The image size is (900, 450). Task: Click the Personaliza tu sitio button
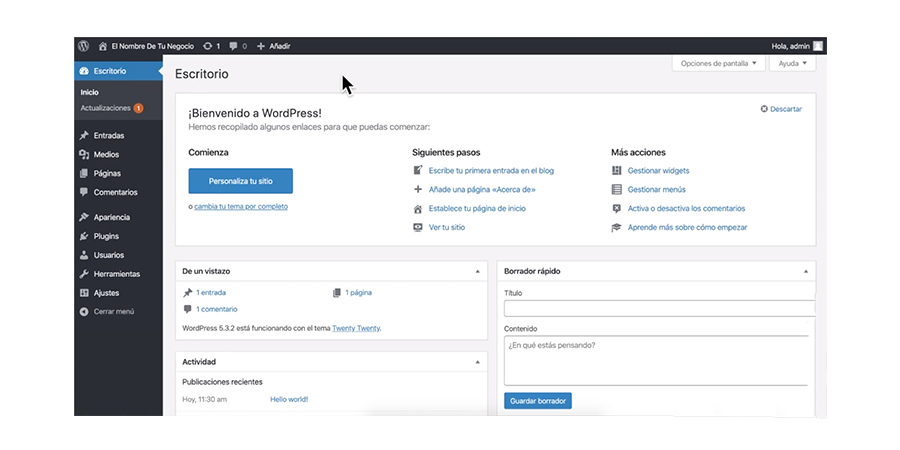pyautogui.click(x=240, y=181)
